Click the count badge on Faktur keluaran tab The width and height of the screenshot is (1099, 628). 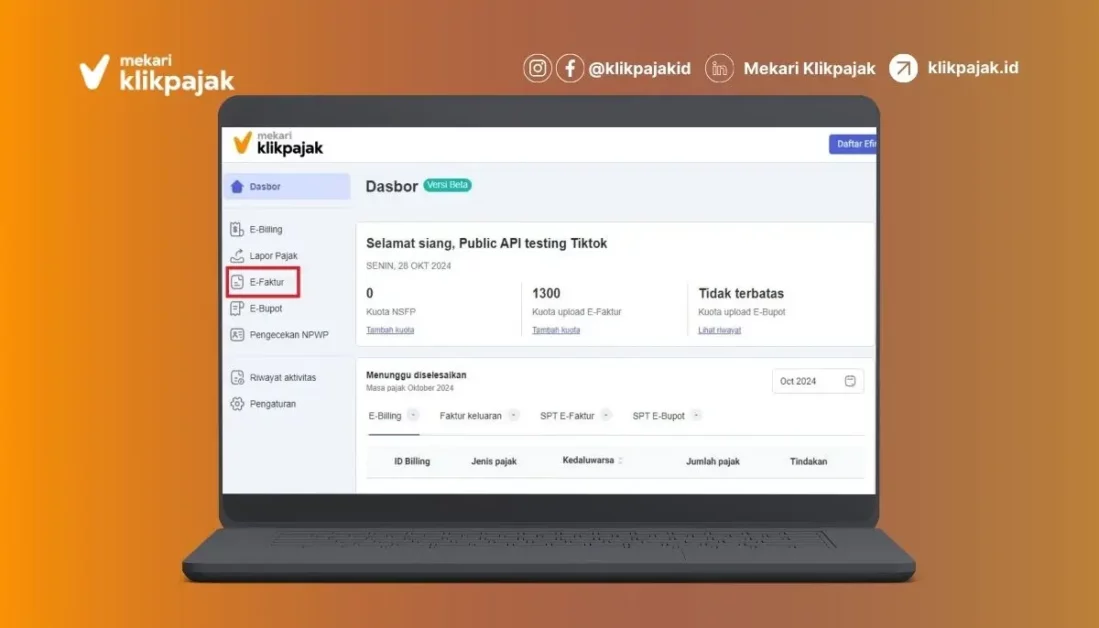tap(514, 415)
